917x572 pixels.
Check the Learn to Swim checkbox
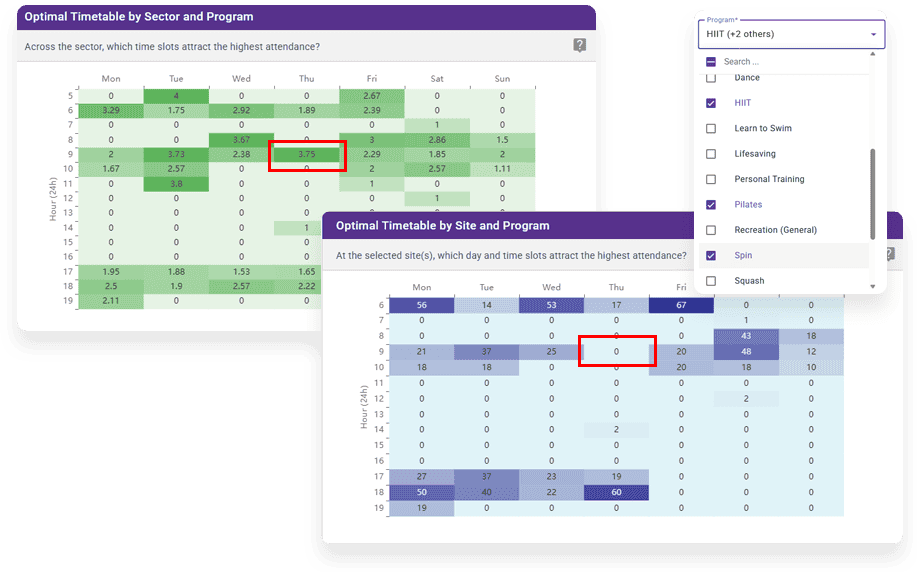711,128
